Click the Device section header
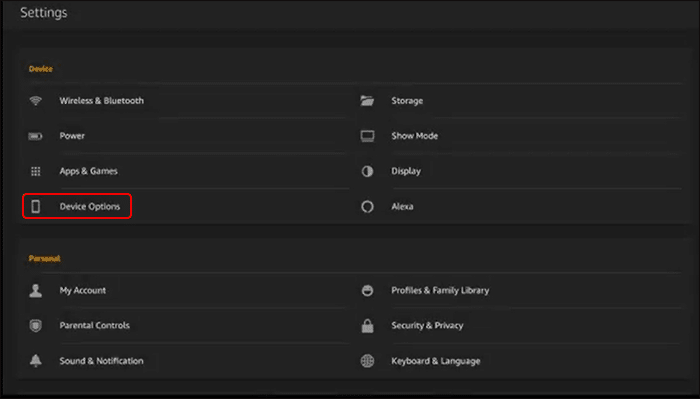Screen dimensions: 700x399 click(x=41, y=69)
